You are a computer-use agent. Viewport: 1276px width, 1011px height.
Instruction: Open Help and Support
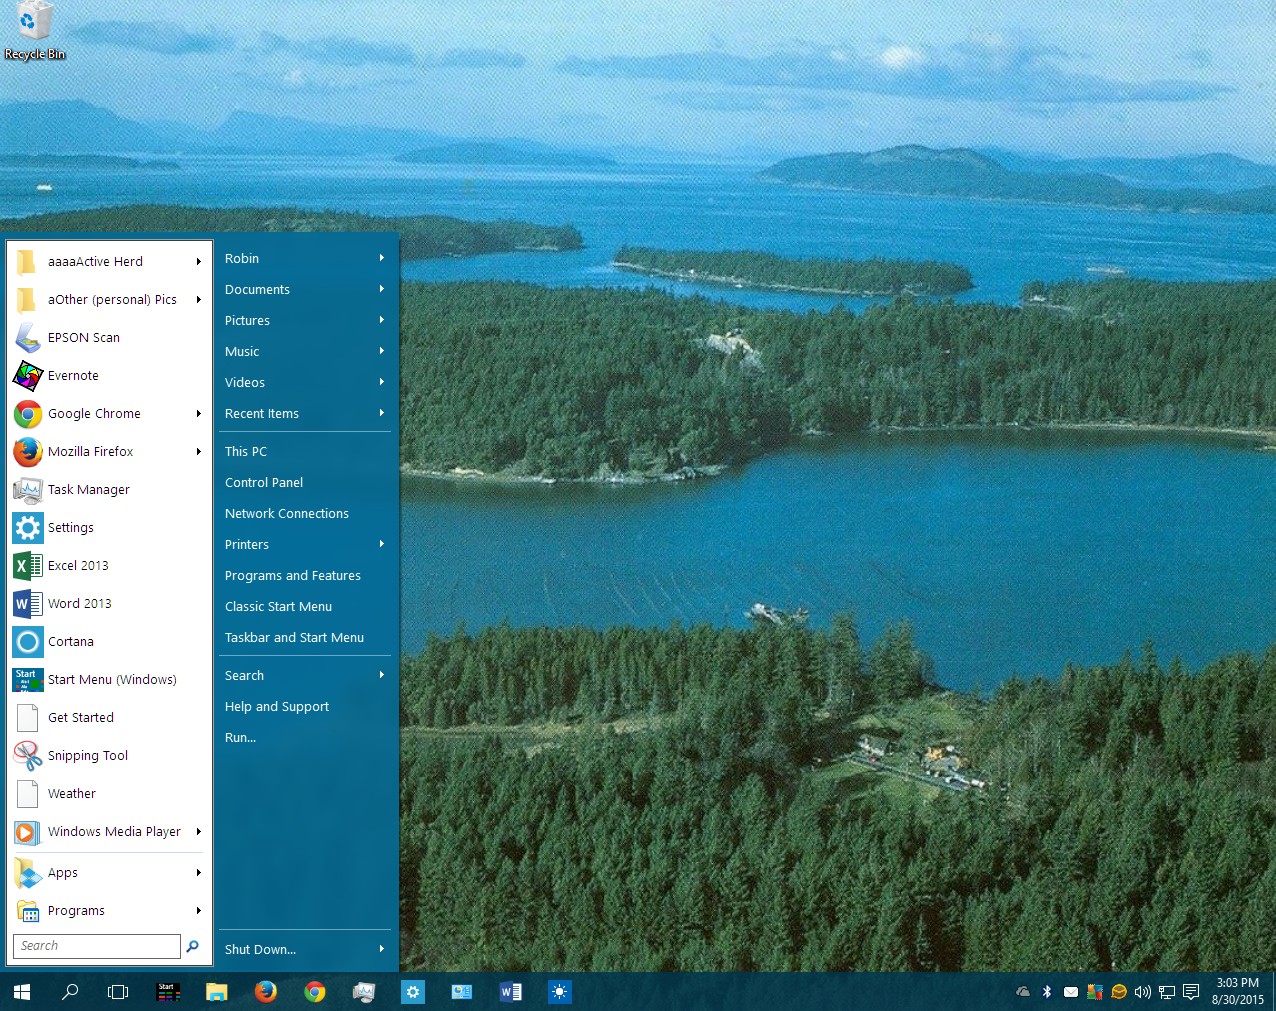[305, 706]
